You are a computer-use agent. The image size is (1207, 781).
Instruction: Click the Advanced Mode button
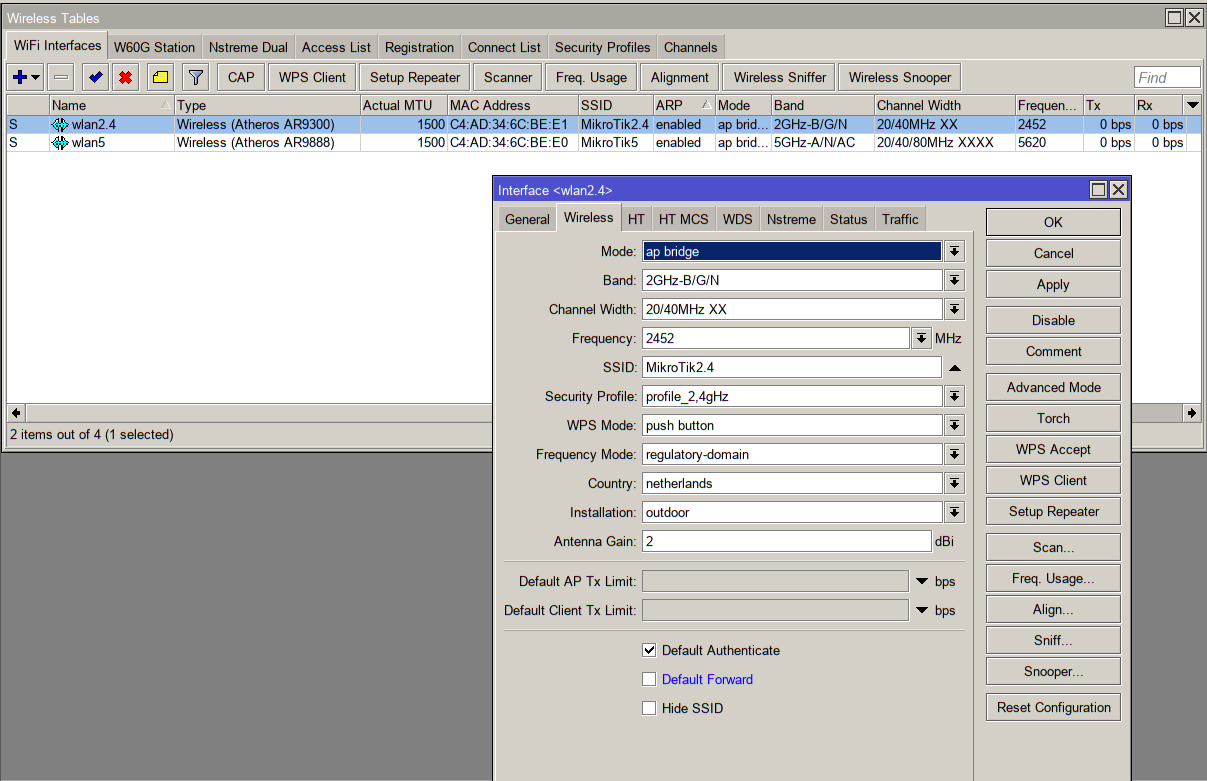coord(1053,387)
